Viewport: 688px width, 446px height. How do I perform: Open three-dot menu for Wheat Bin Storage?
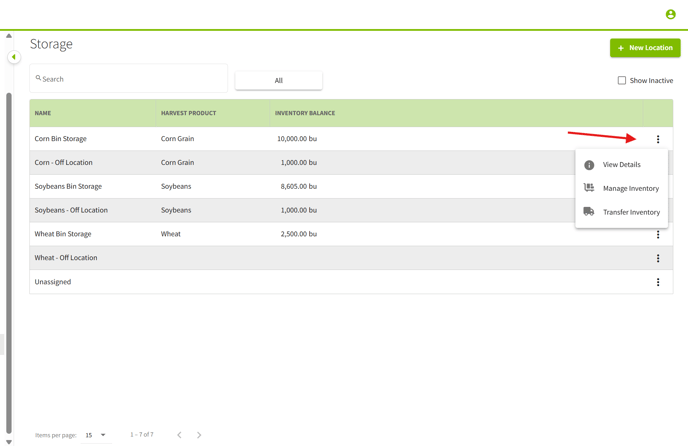click(658, 234)
